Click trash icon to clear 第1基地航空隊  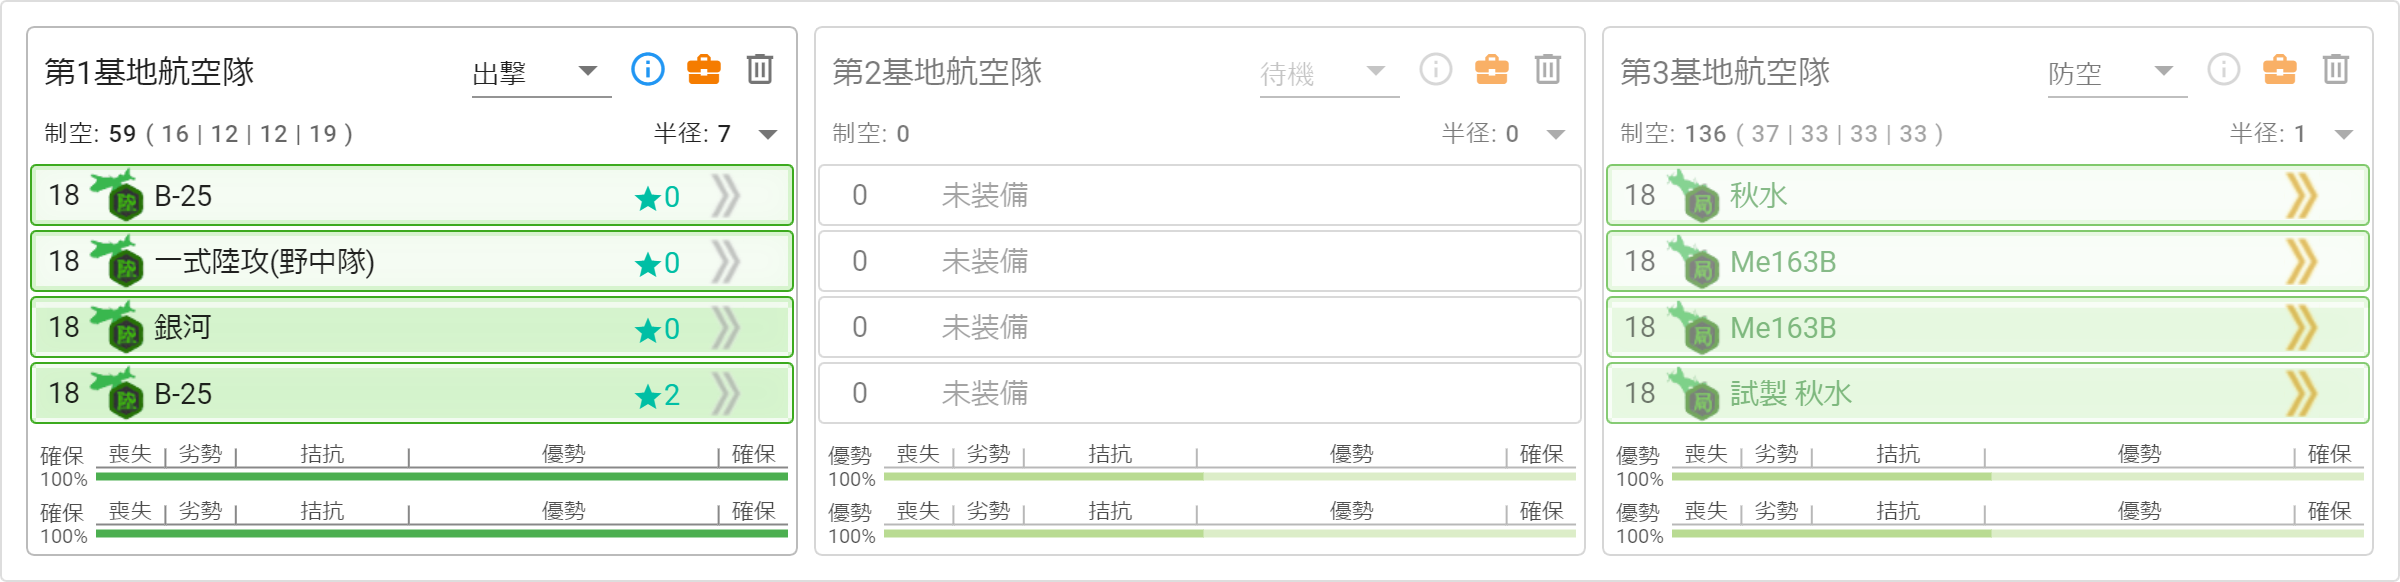click(760, 69)
